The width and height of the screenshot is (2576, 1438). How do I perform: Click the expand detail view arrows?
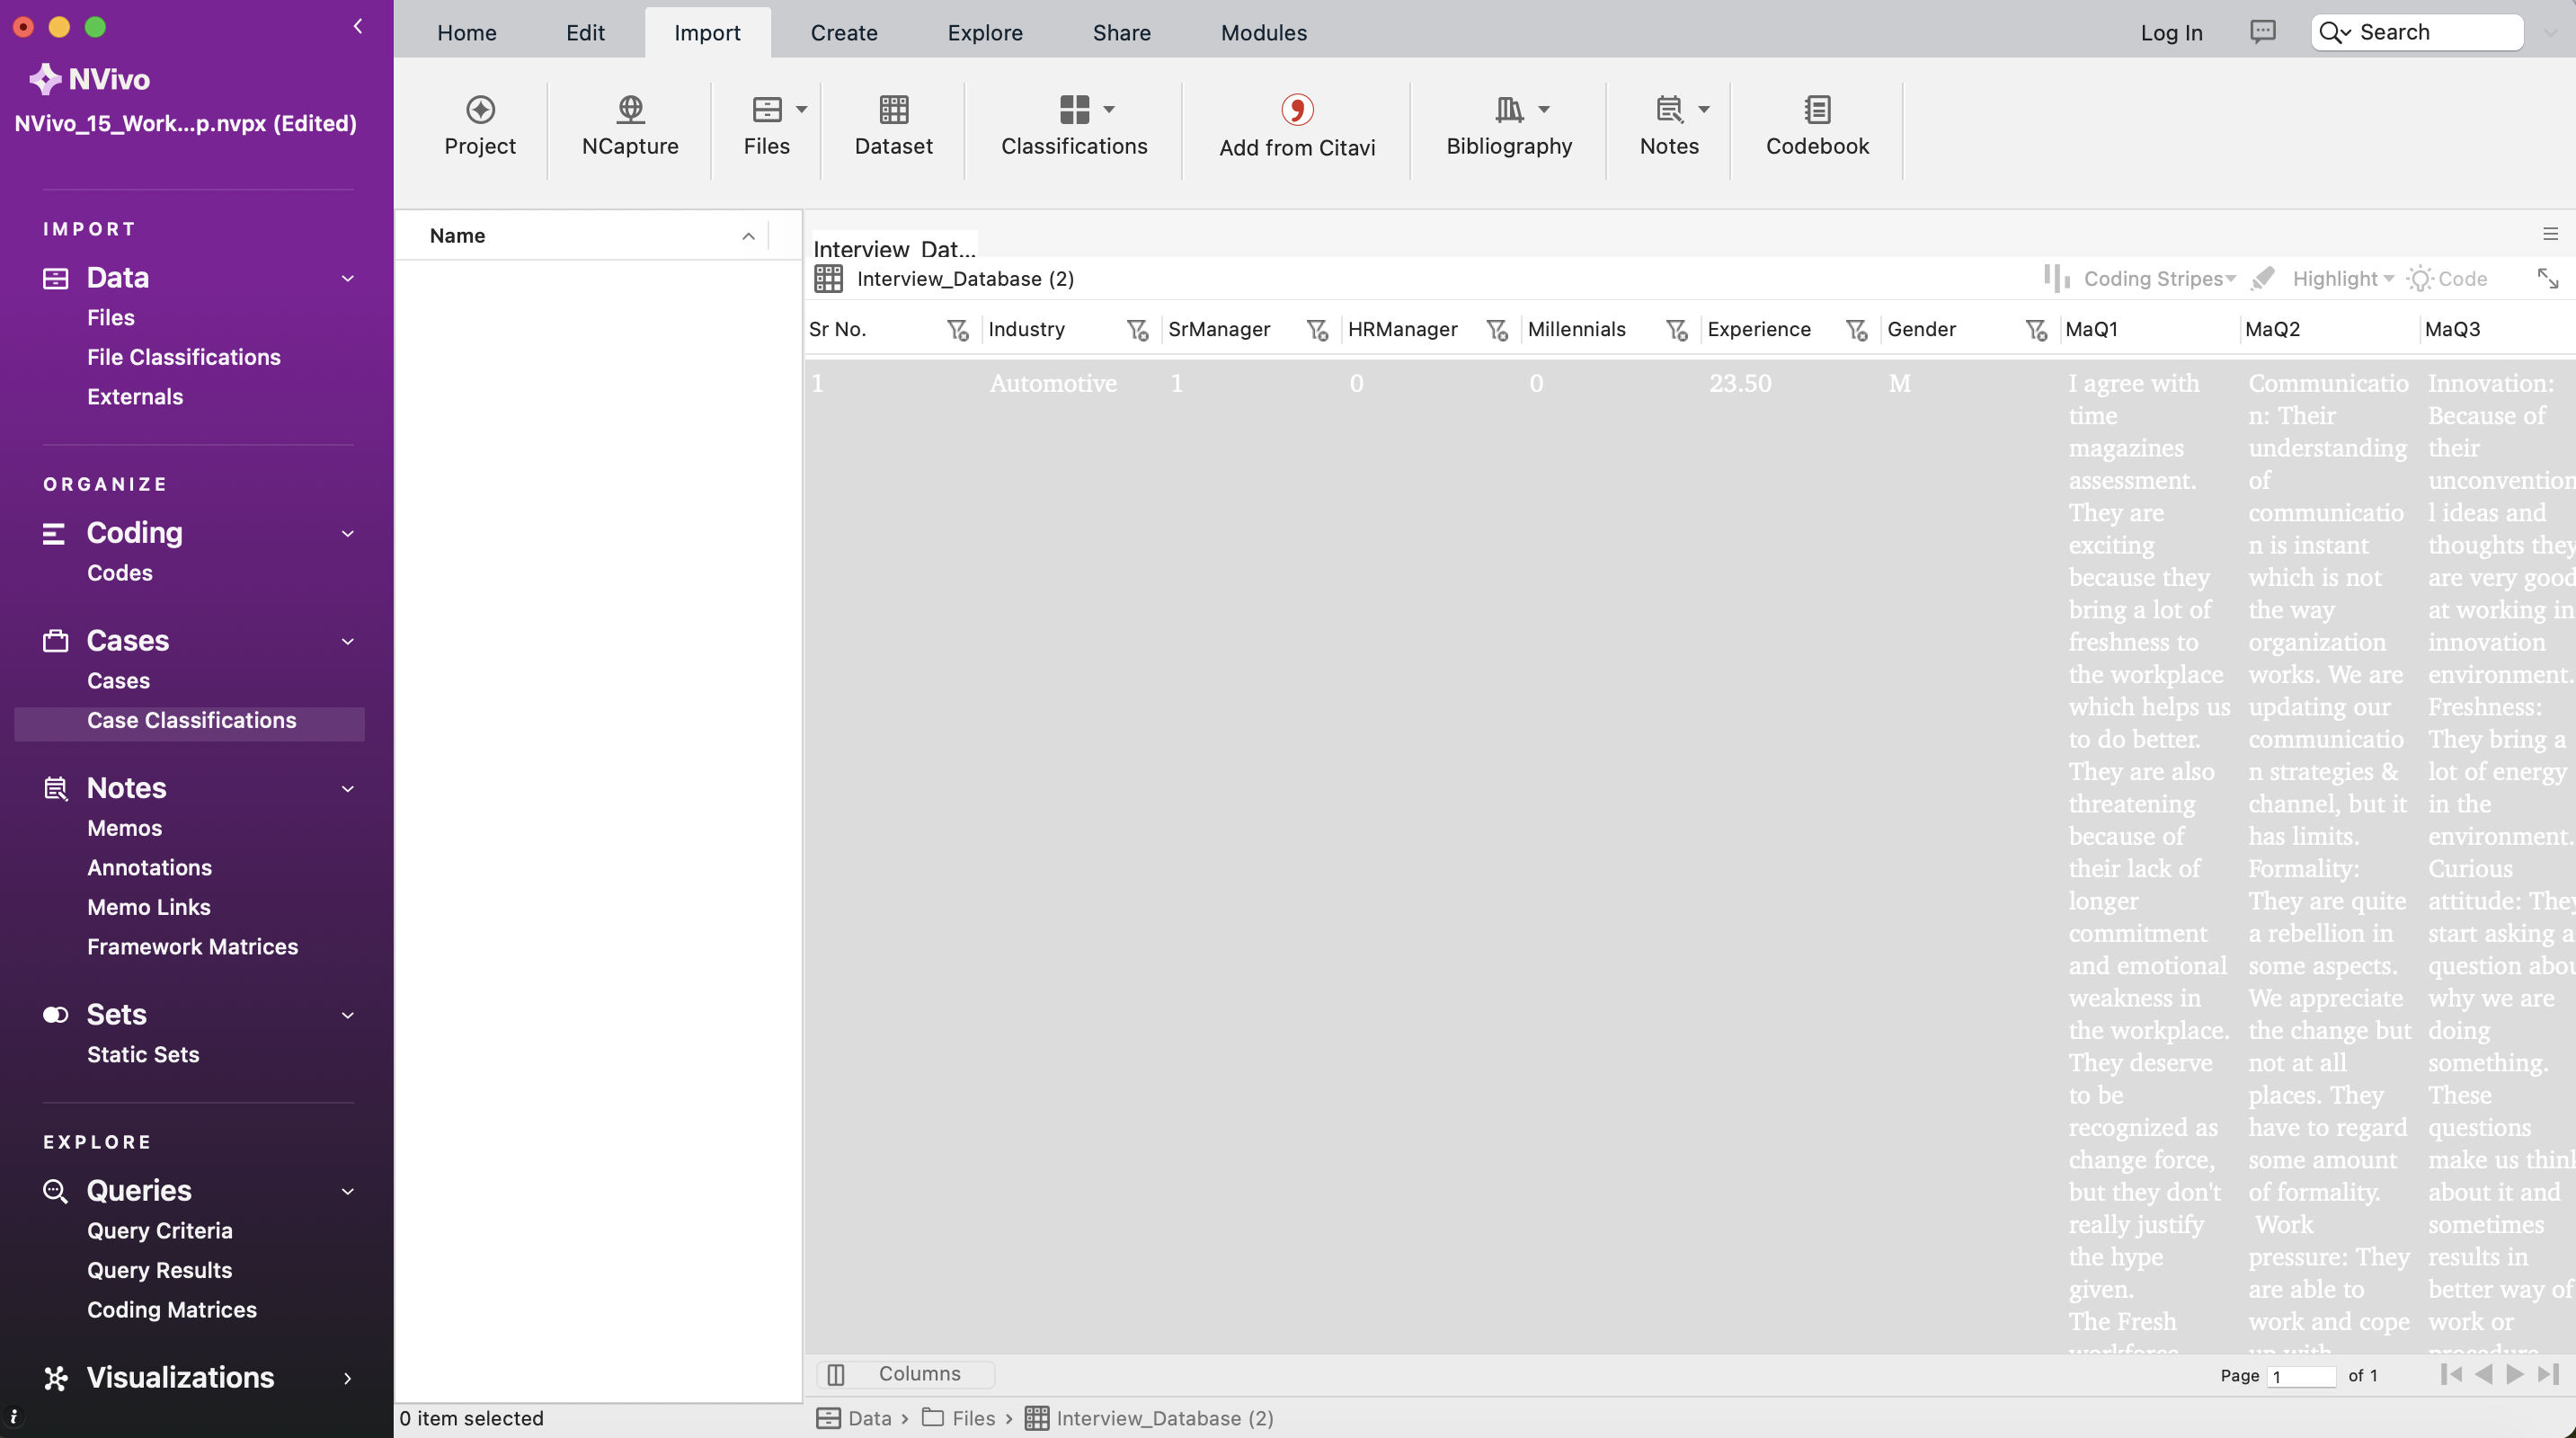2548,278
